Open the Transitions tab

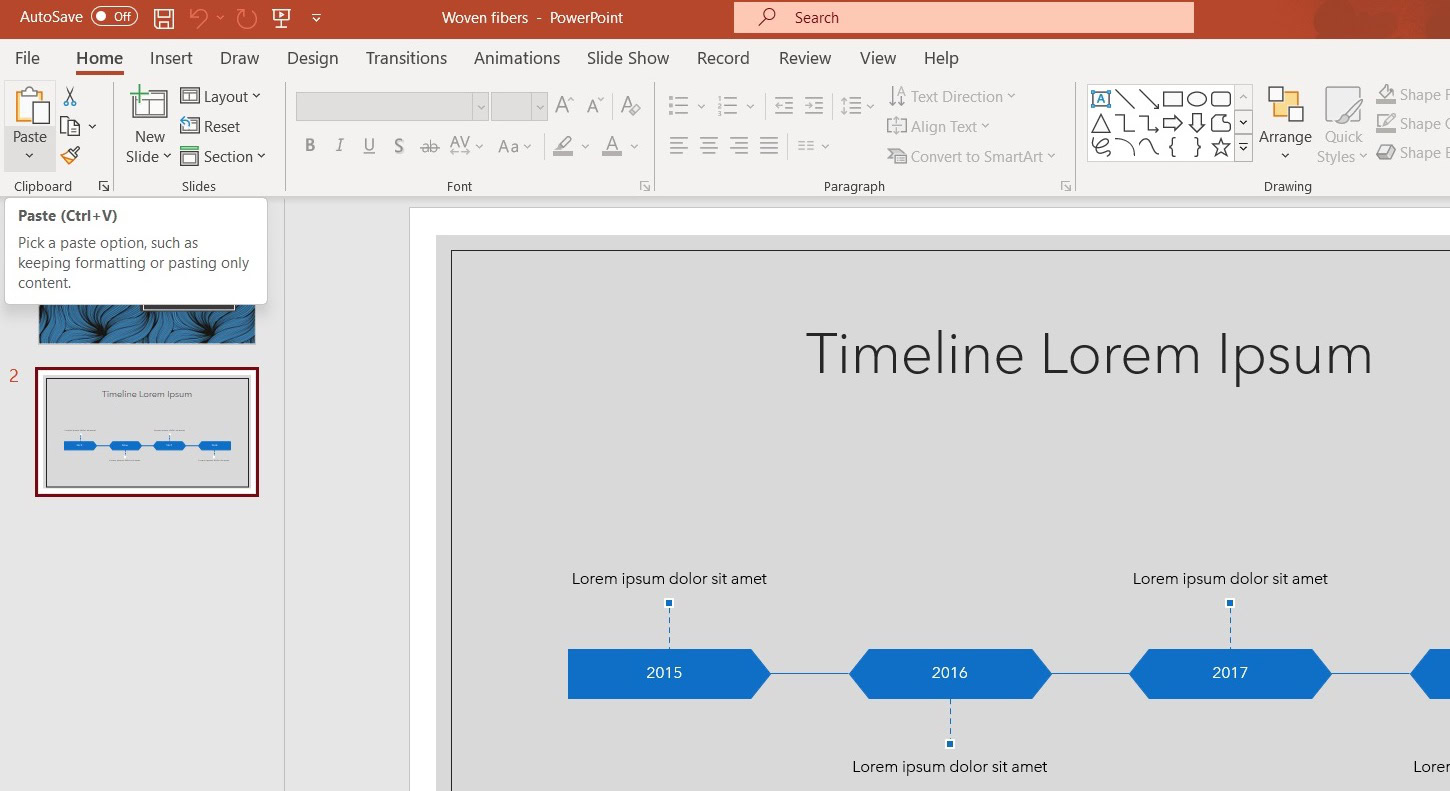tap(406, 58)
